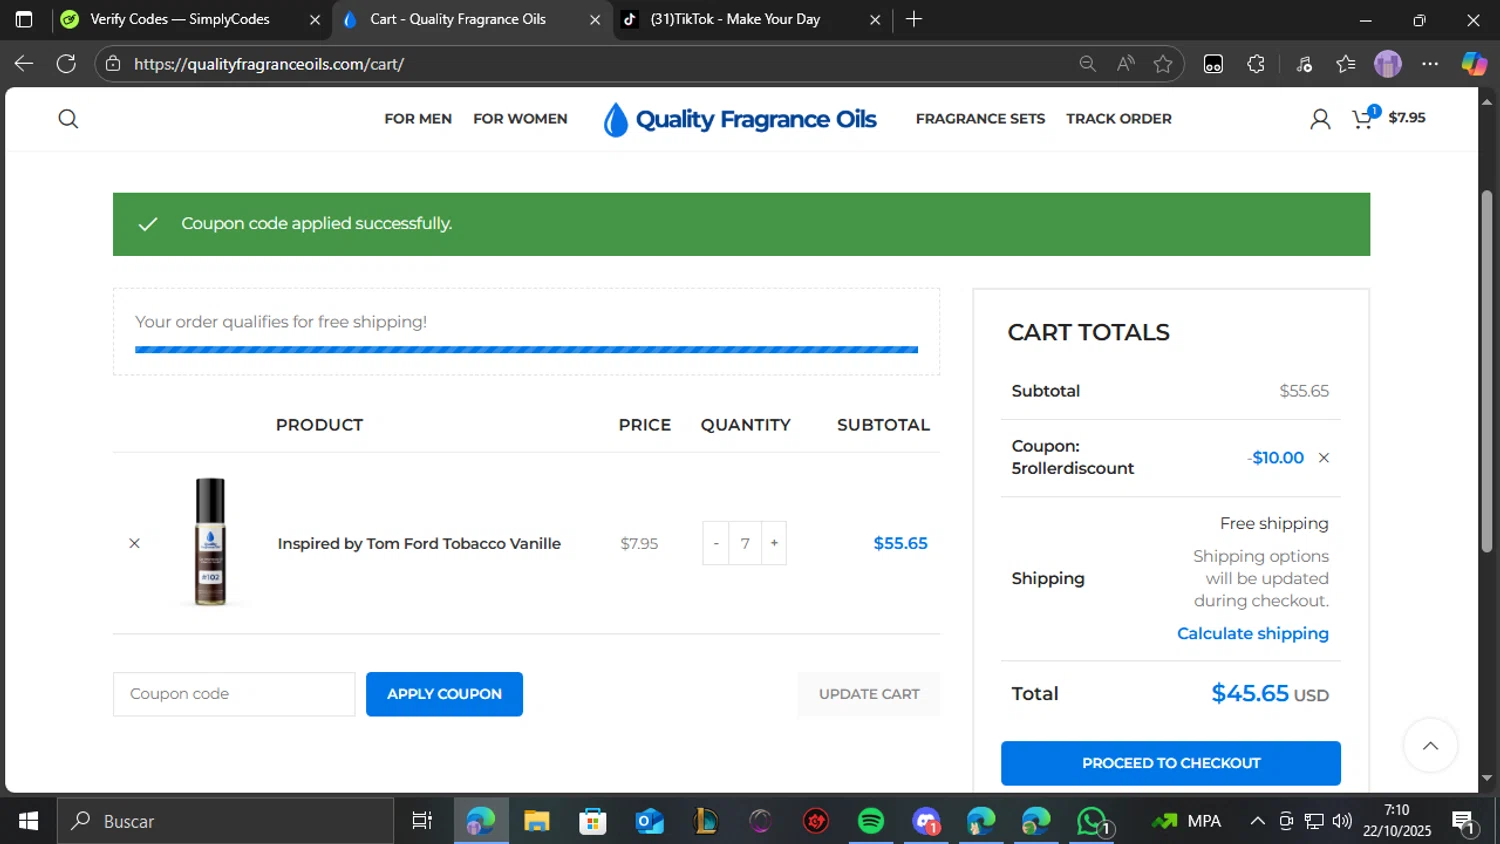
Task: Open the Read aloud icon
Action: [x=1126, y=64]
